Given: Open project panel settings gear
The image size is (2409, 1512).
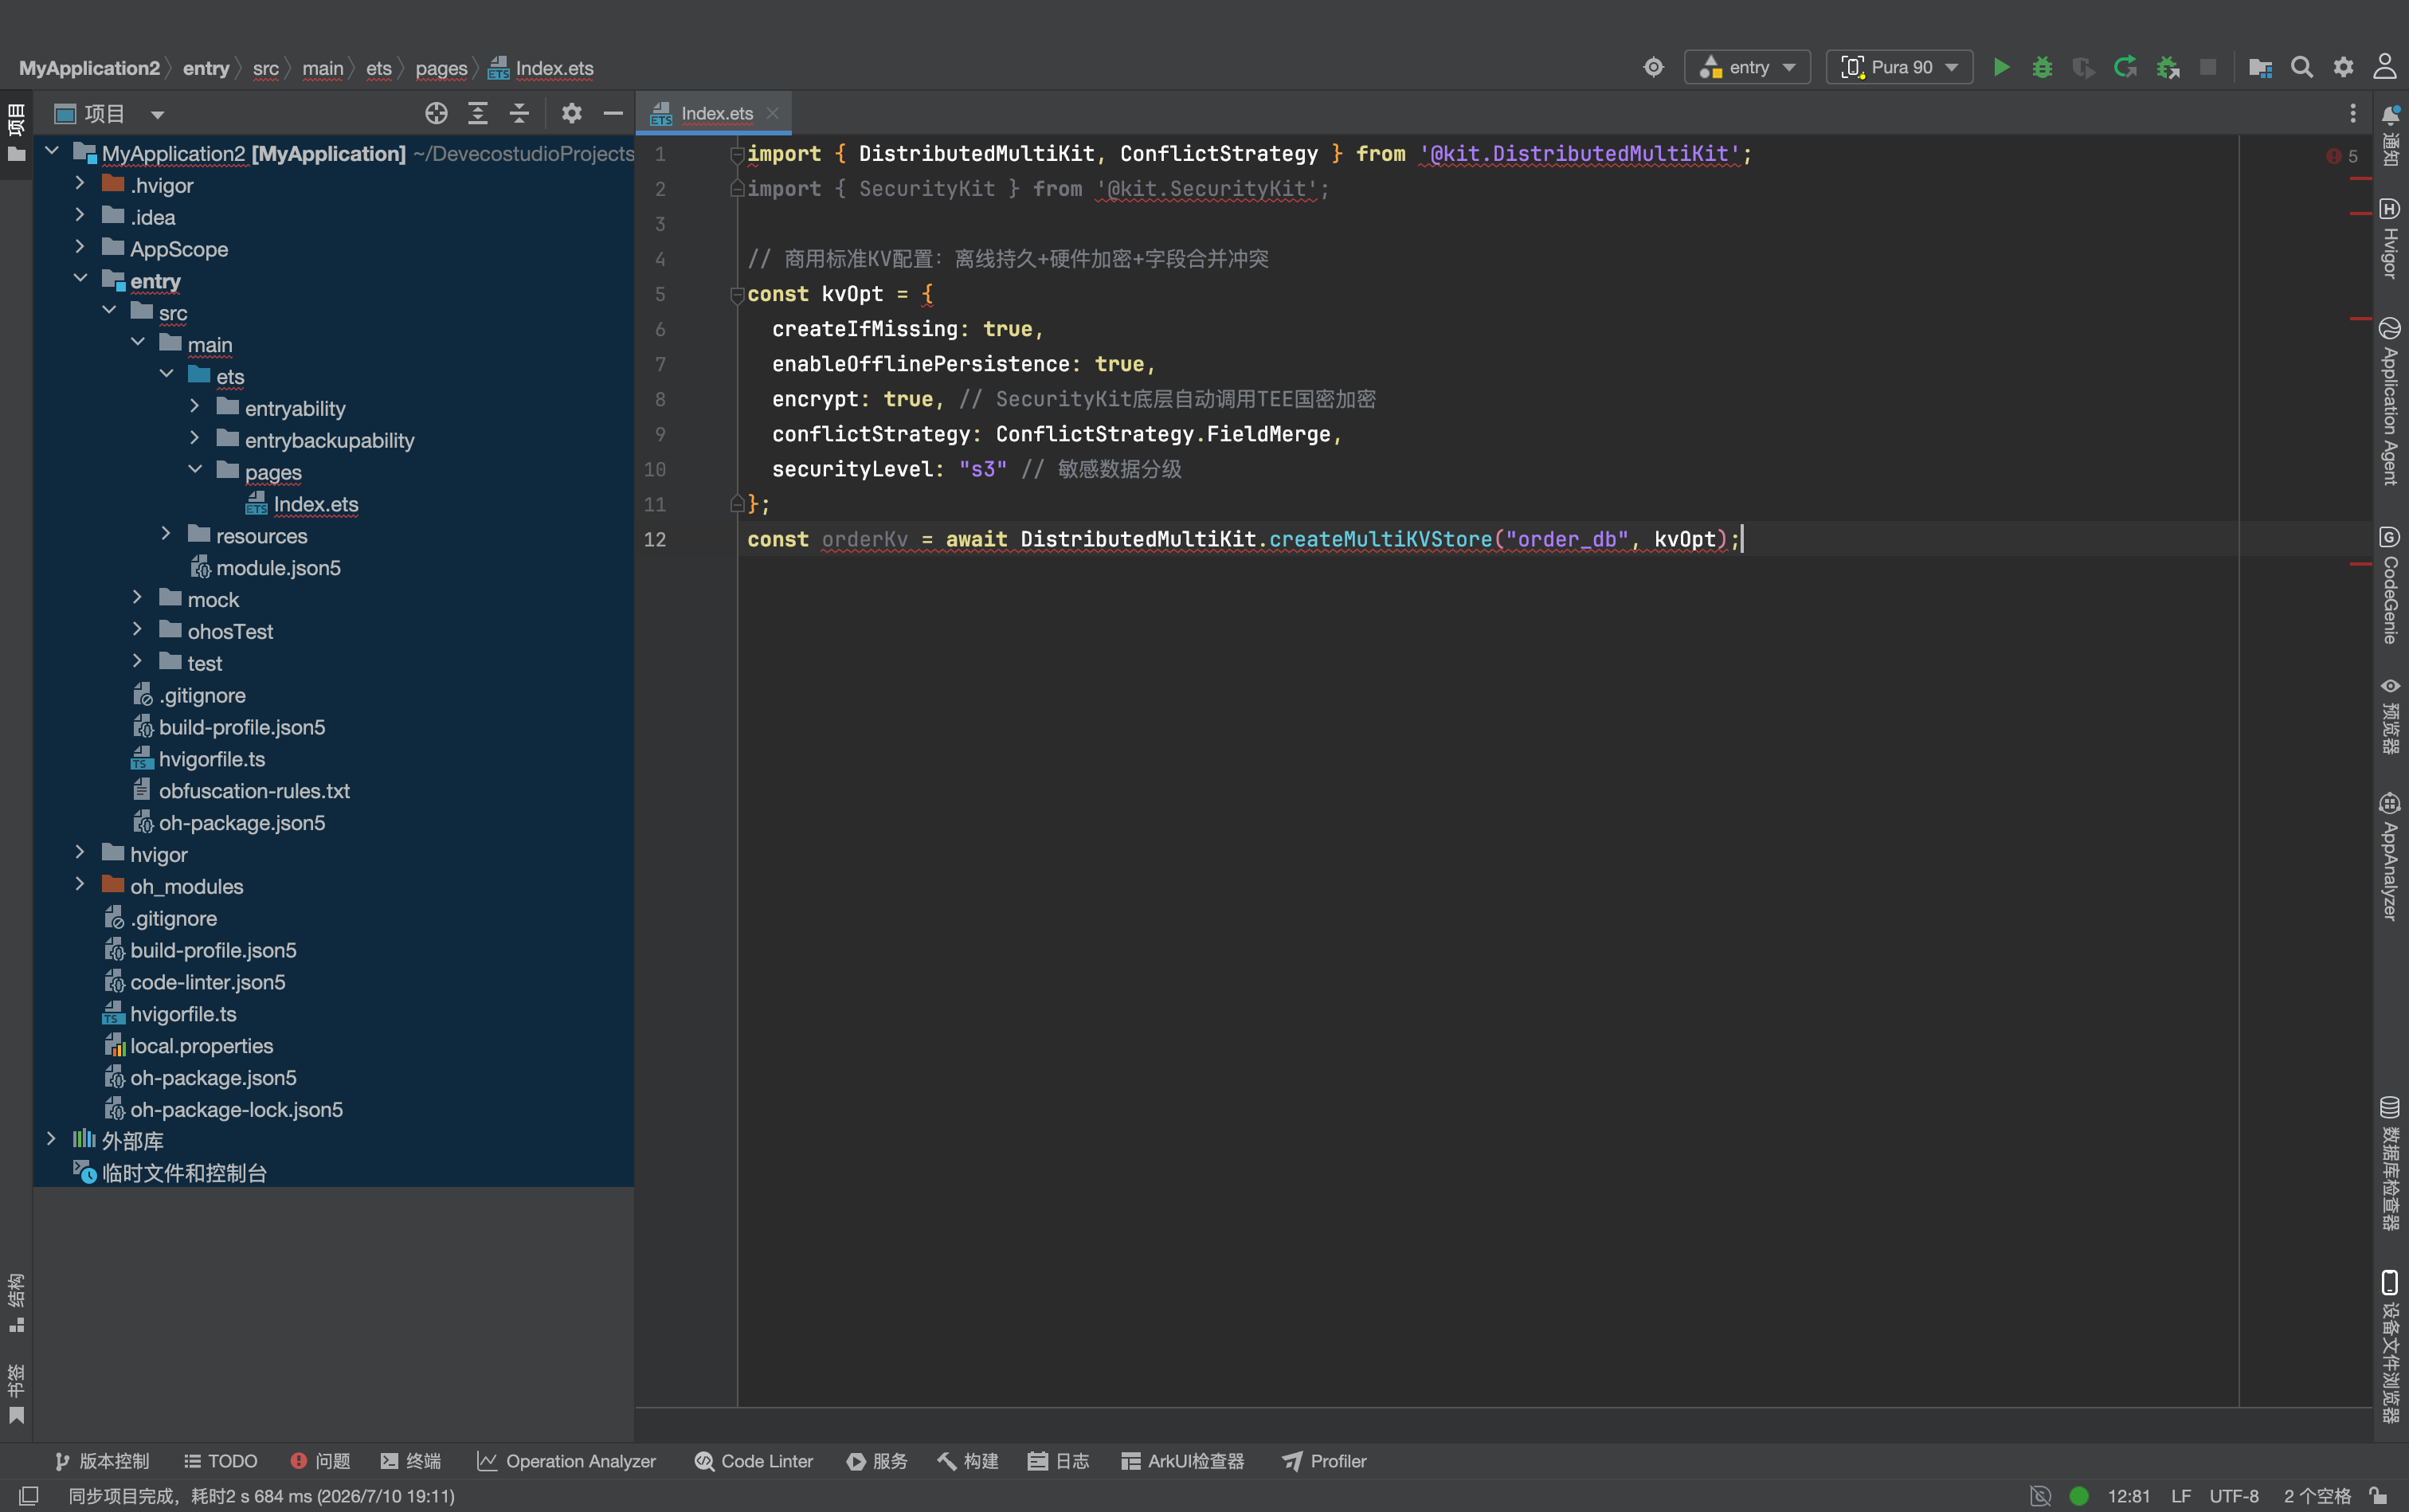Looking at the screenshot, I should coord(571,113).
